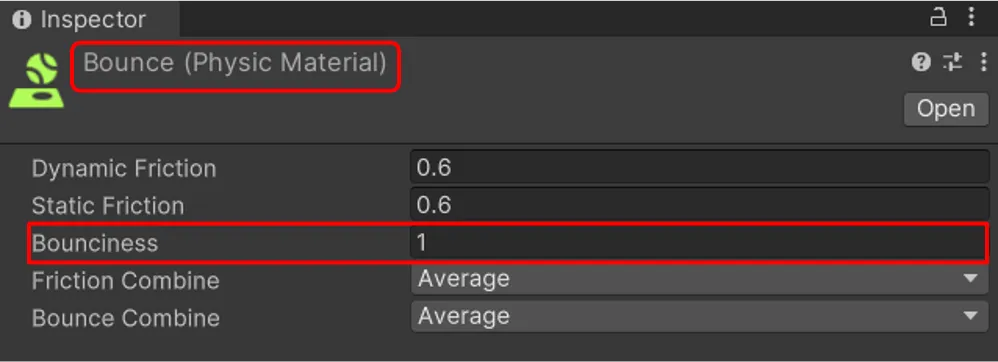Click the info icon on Inspector tab

click(x=22, y=20)
